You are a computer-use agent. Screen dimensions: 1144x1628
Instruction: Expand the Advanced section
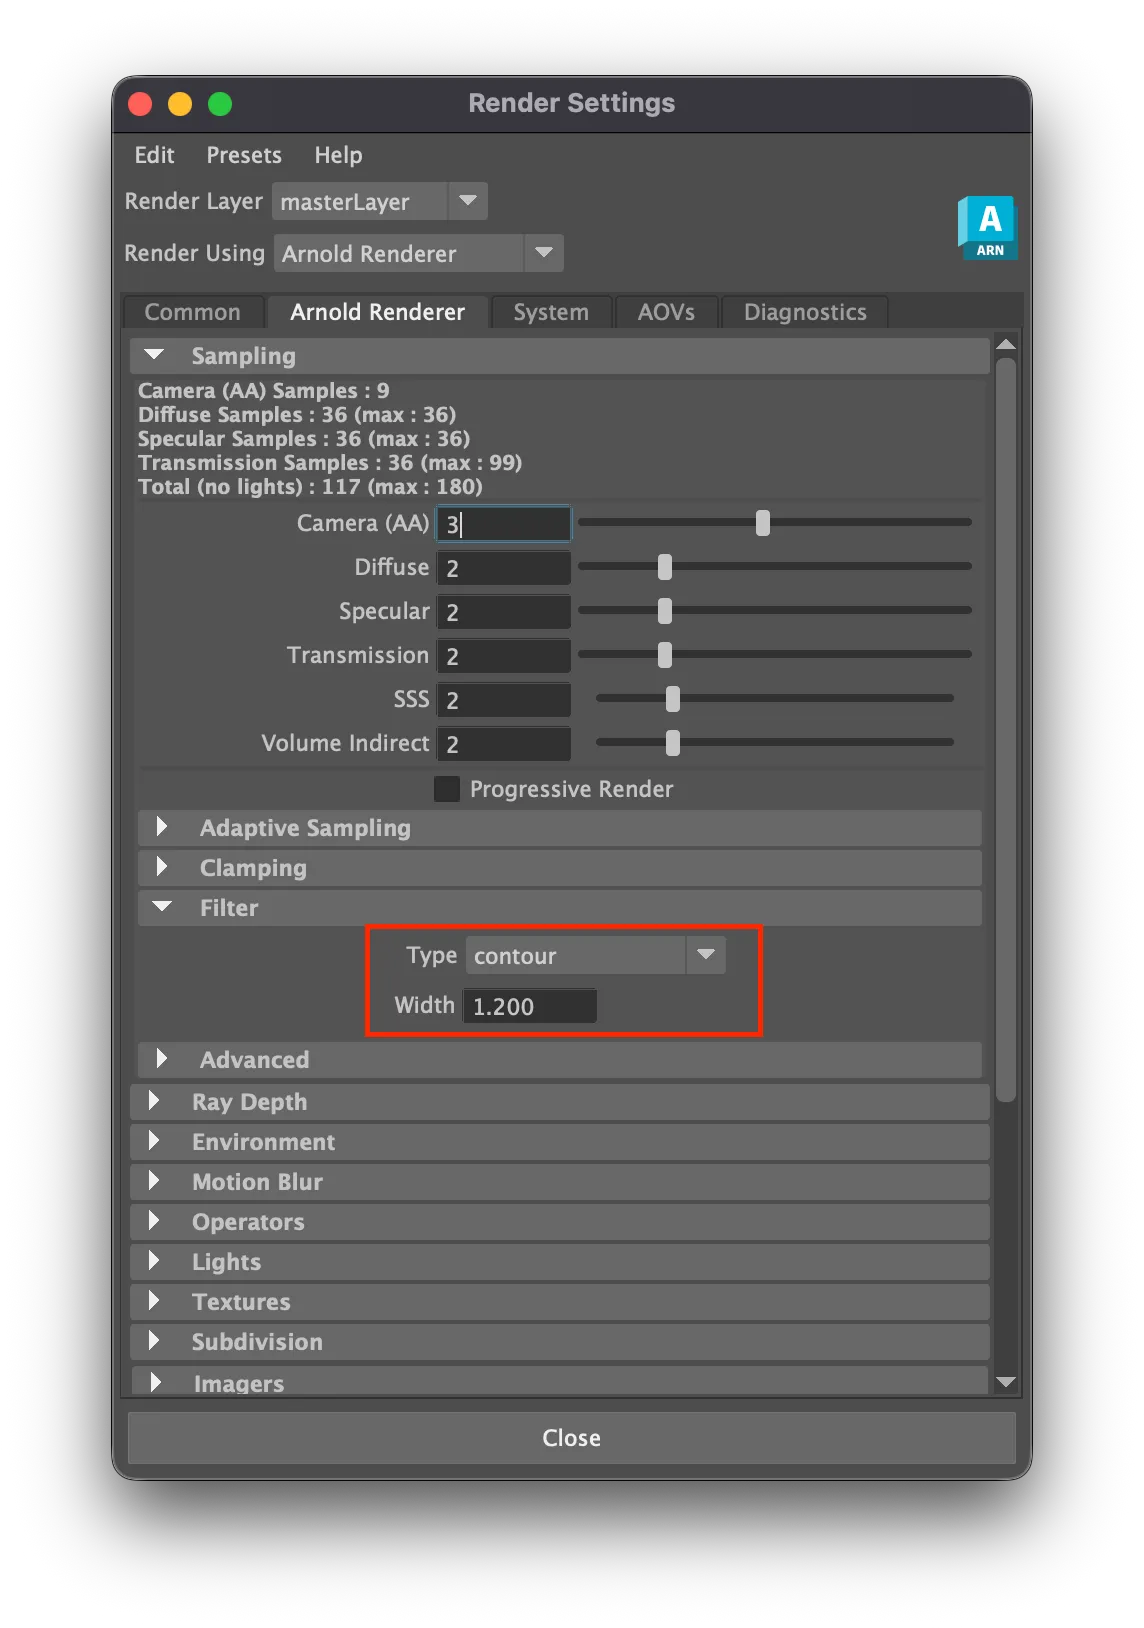(x=559, y=1060)
